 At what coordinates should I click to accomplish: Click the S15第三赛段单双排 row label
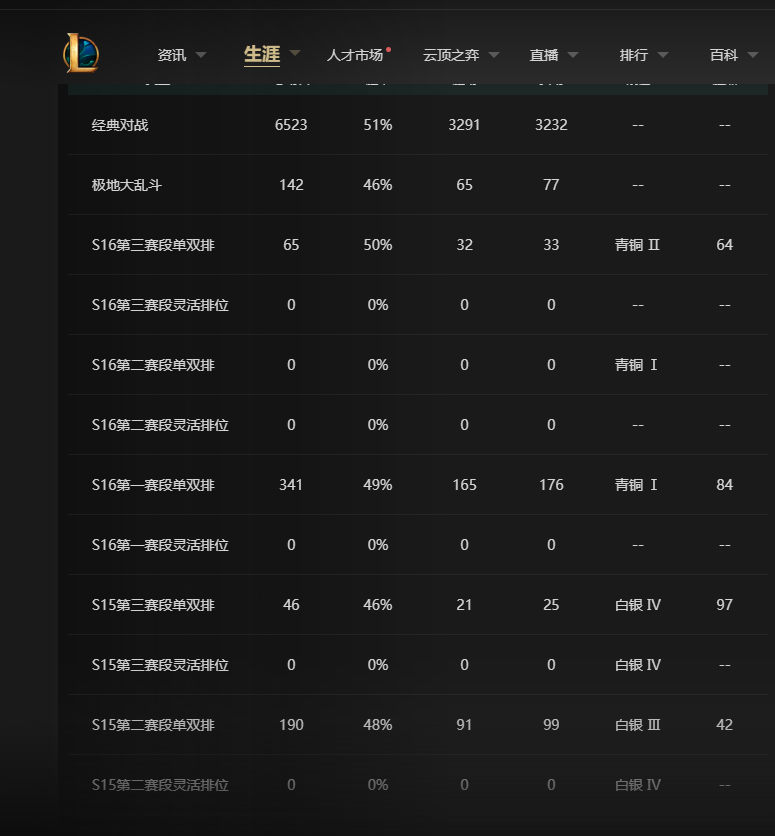[x=153, y=605]
